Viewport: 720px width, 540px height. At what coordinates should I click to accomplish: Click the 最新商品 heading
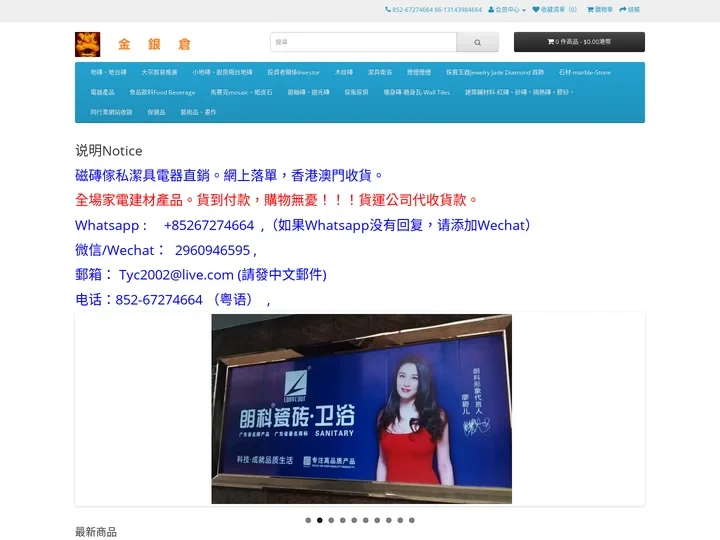click(96, 532)
